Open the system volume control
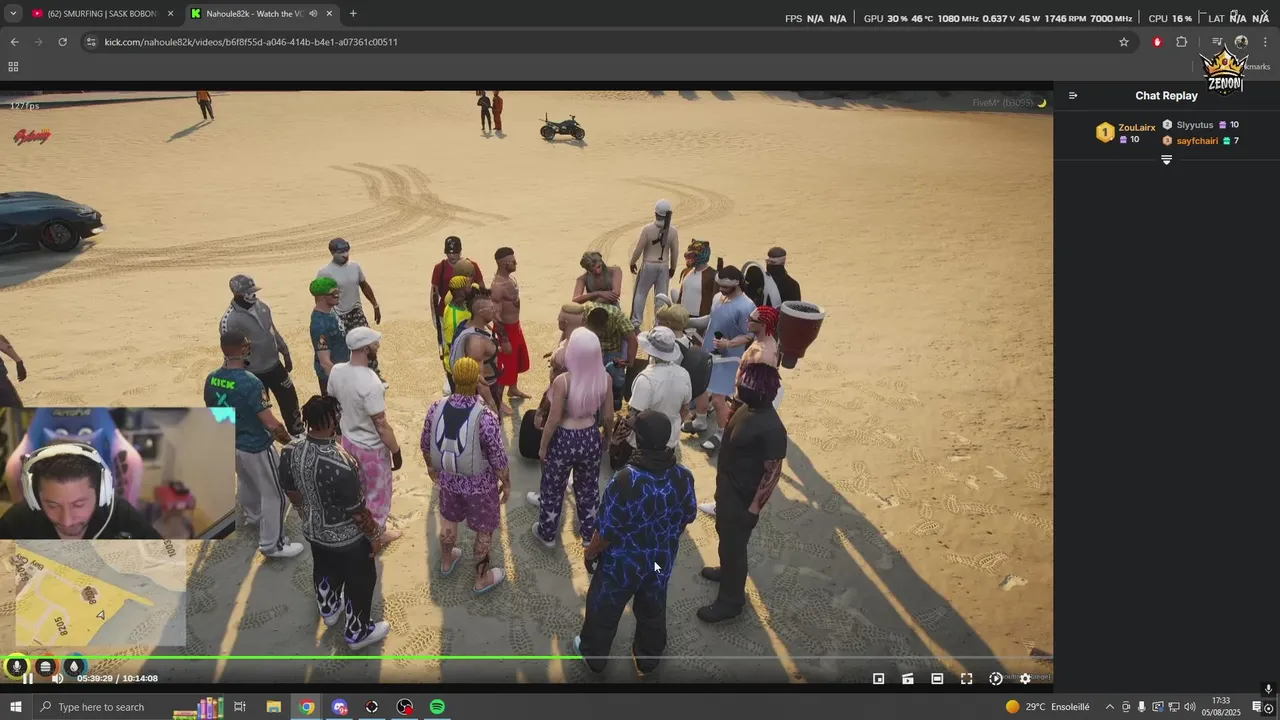 [1188, 707]
